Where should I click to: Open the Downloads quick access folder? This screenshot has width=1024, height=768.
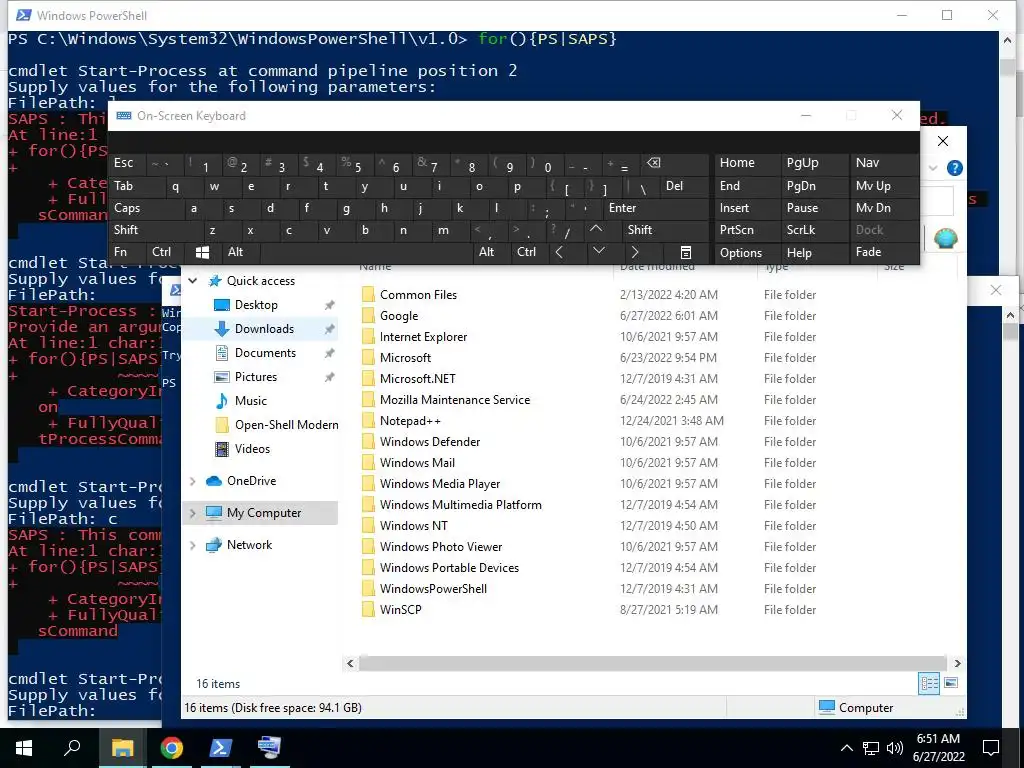click(264, 328)
